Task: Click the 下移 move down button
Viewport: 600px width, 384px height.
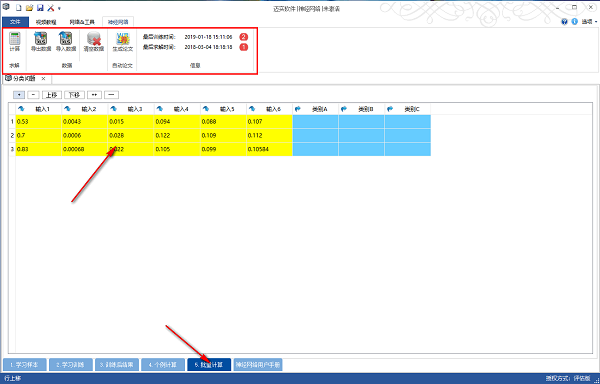Action: coord(74,94)
